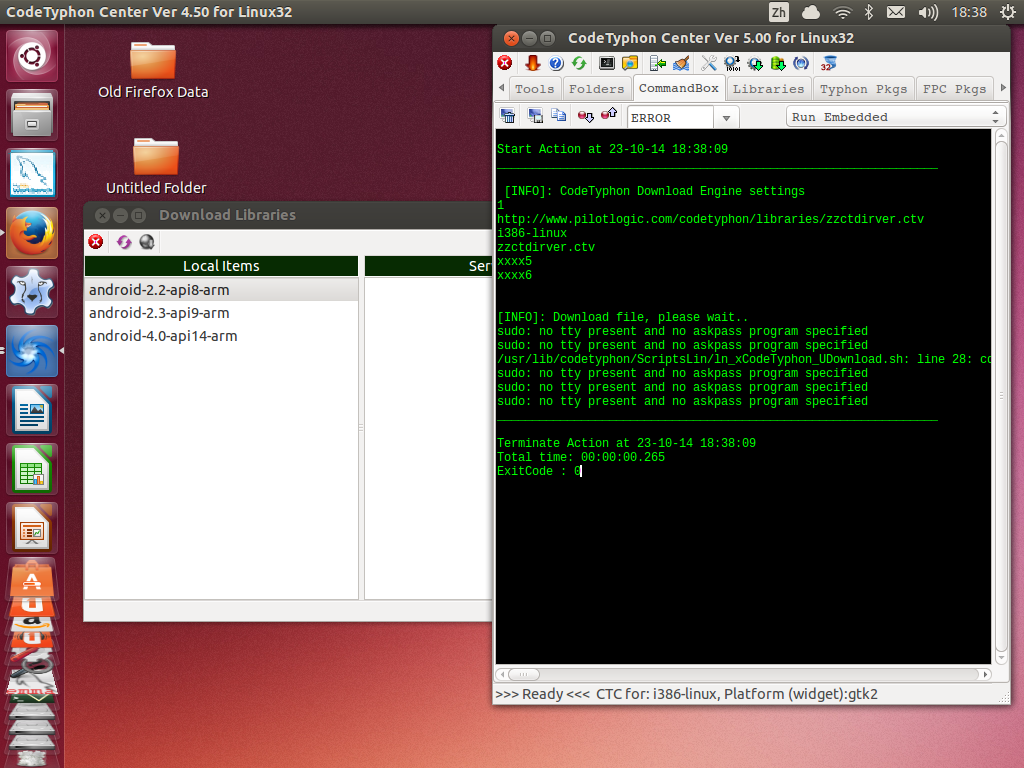Launch Firefox from the launcher
1024x768 pixels.
32,232
